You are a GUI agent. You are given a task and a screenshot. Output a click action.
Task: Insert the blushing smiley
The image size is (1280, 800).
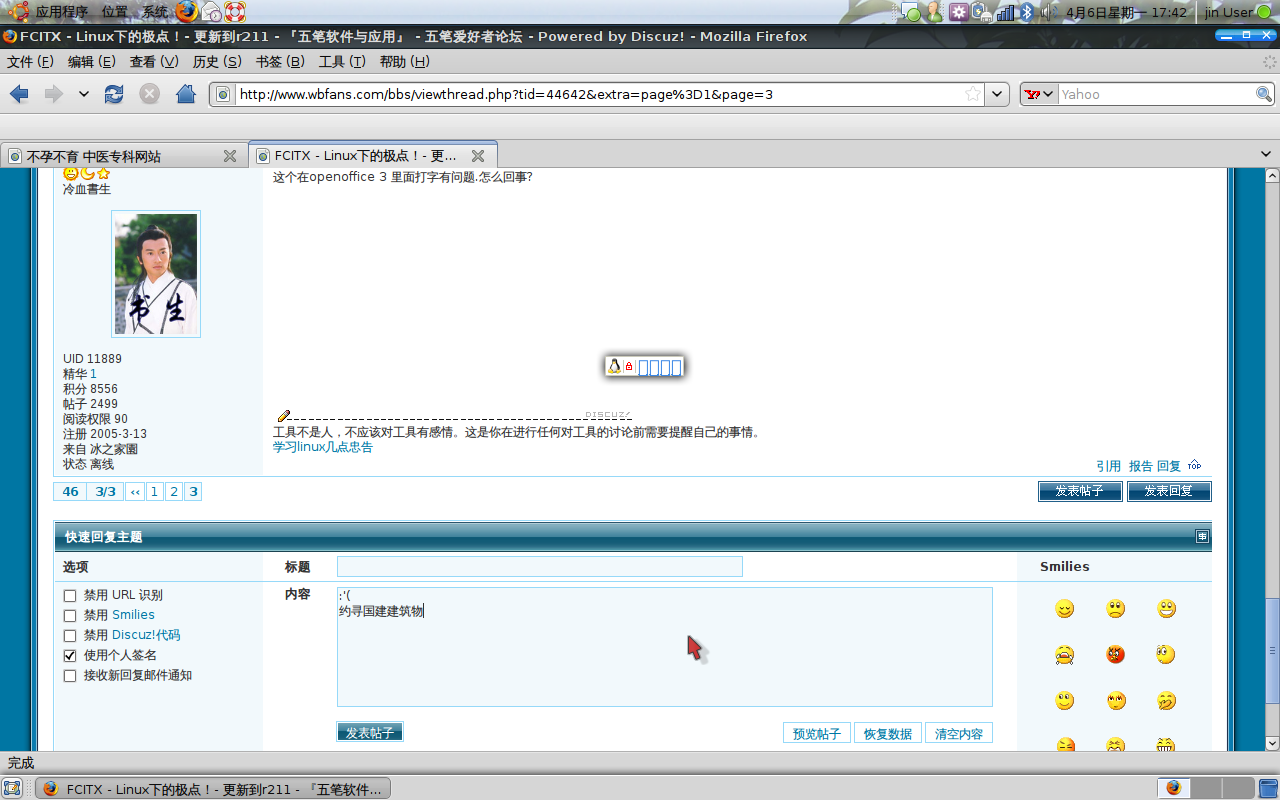(x=1116, y=701)
